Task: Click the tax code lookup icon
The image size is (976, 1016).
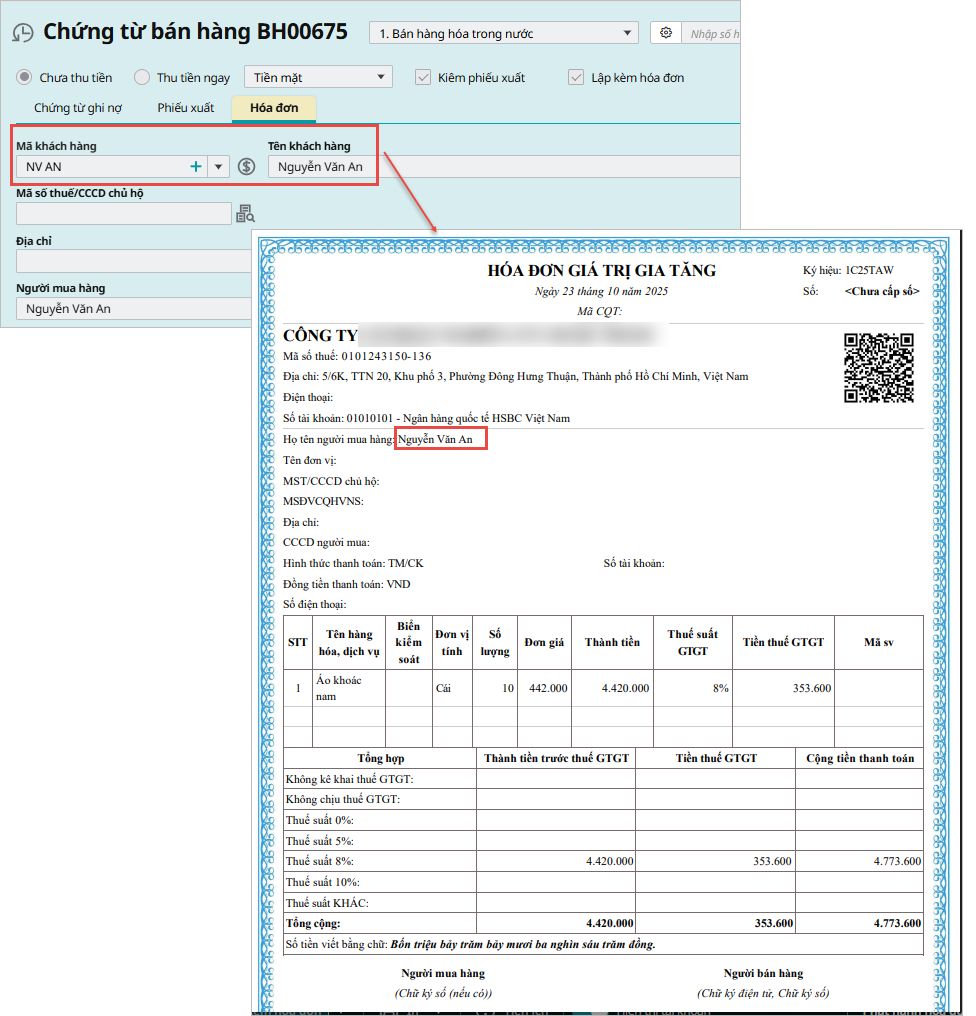Action: (x=245, y=213)
